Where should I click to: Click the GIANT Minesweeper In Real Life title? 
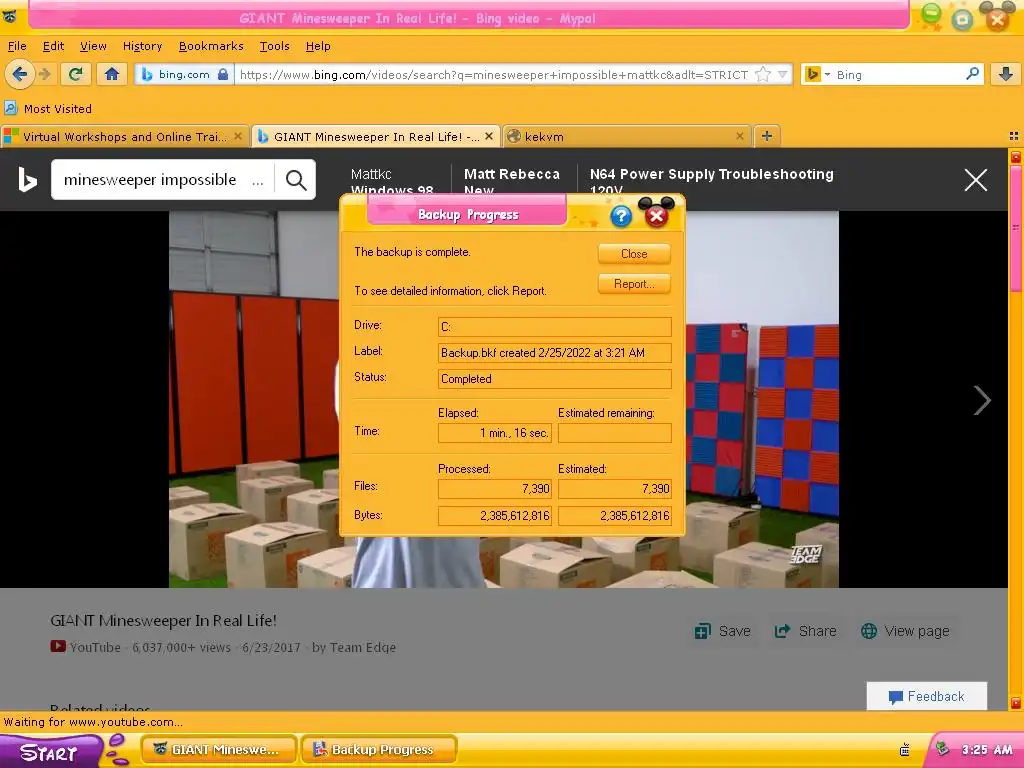(x=163, y=620)
